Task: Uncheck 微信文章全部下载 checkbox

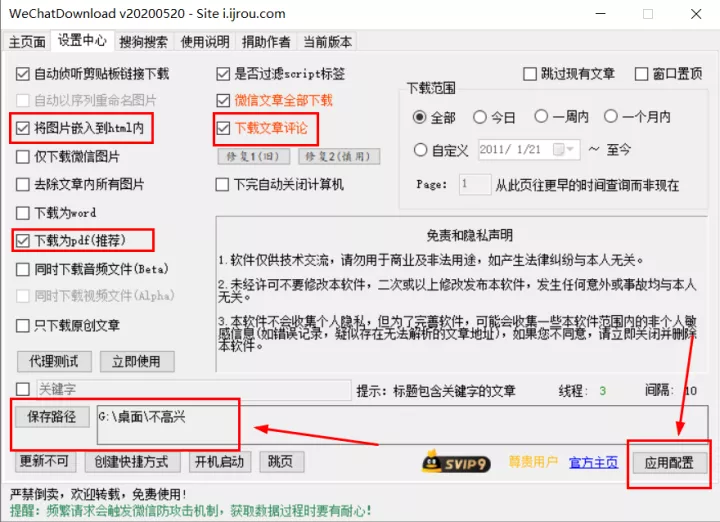Action: point(223,101)
